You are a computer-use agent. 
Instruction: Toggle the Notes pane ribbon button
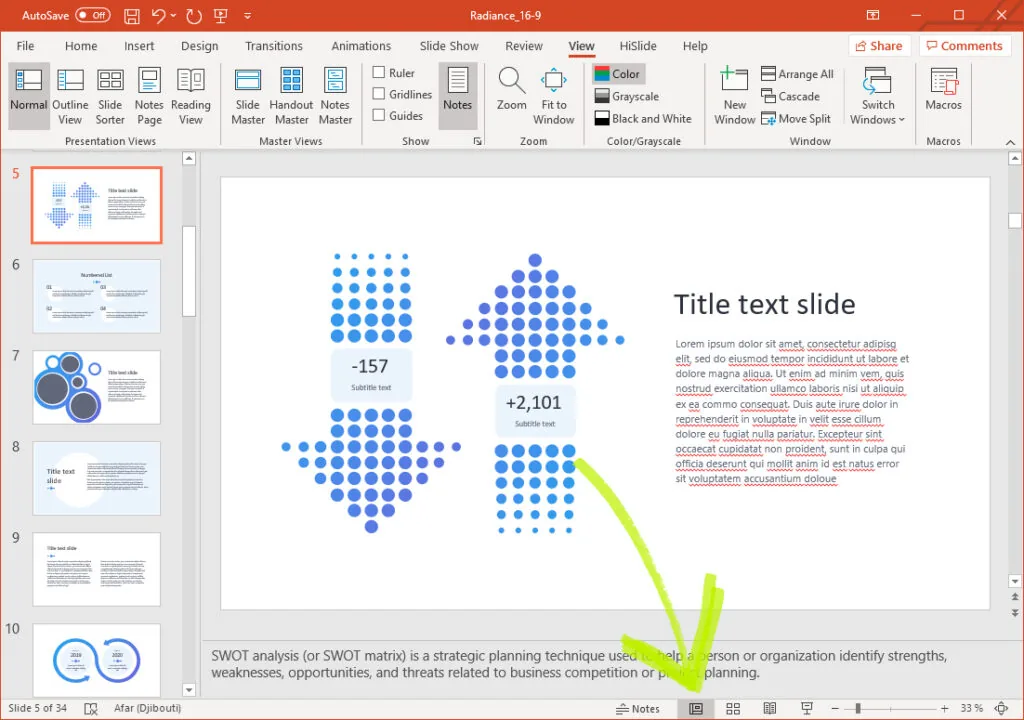tap(458, 97)
